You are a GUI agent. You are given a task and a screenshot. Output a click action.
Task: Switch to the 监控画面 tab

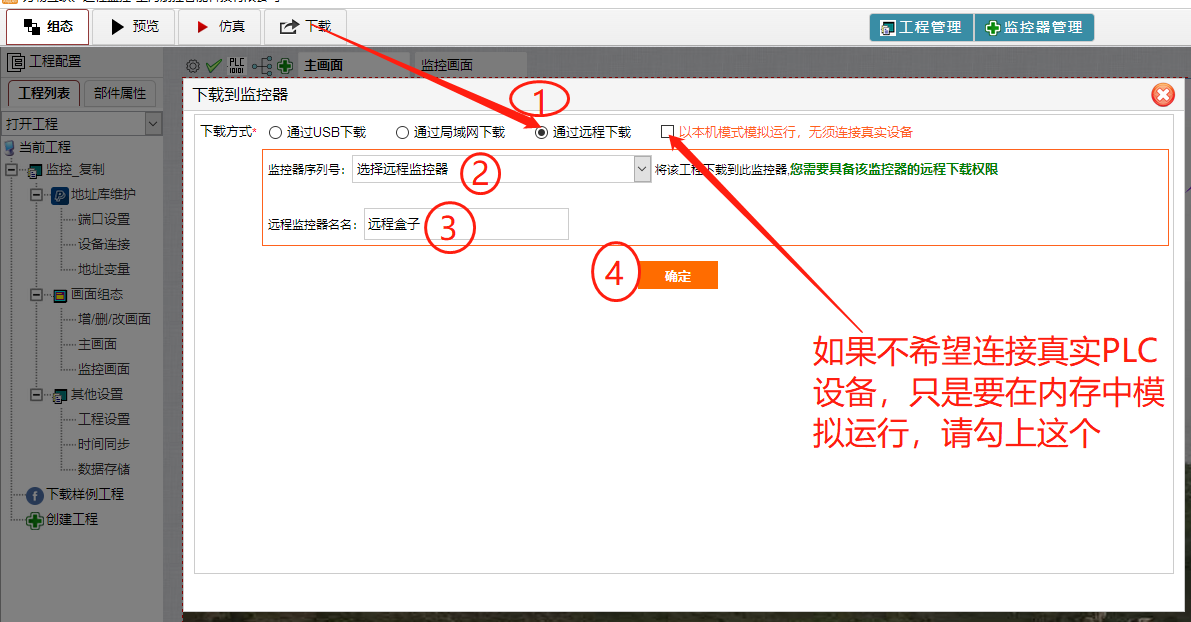(x=446, y=66)
